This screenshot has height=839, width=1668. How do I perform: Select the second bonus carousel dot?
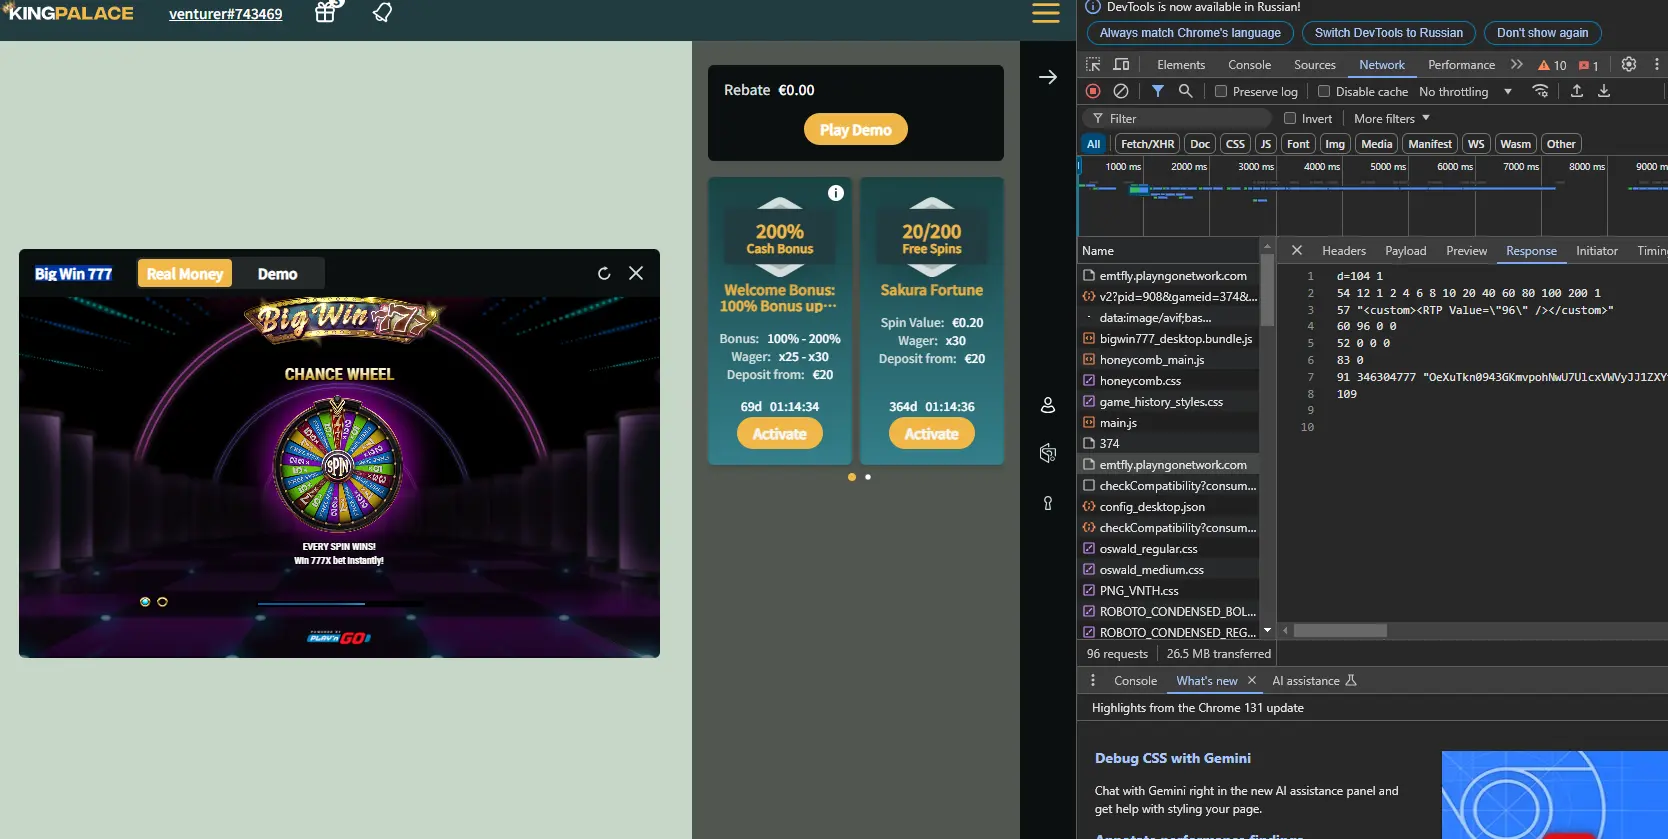click(x=868, y=477)
